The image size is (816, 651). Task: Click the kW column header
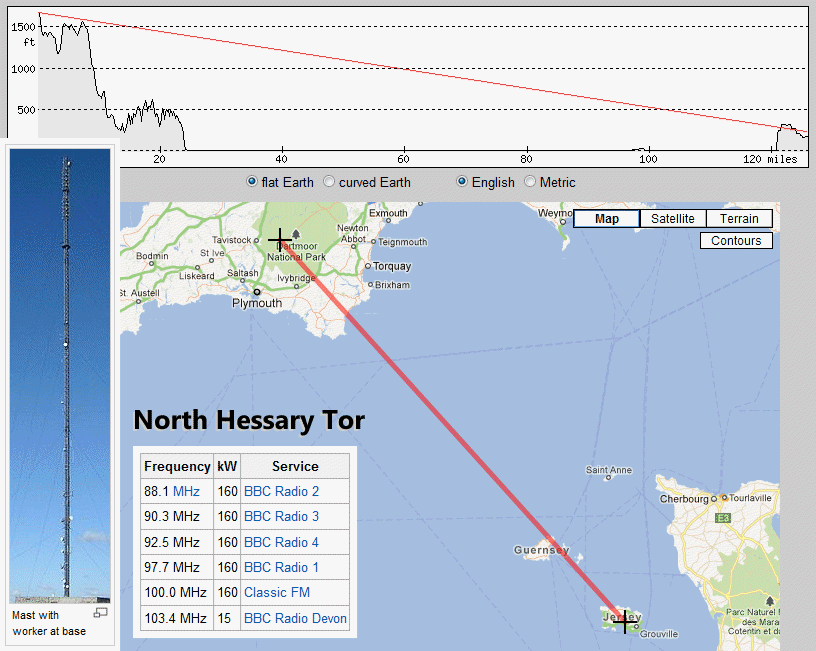[x=227, y=466]
